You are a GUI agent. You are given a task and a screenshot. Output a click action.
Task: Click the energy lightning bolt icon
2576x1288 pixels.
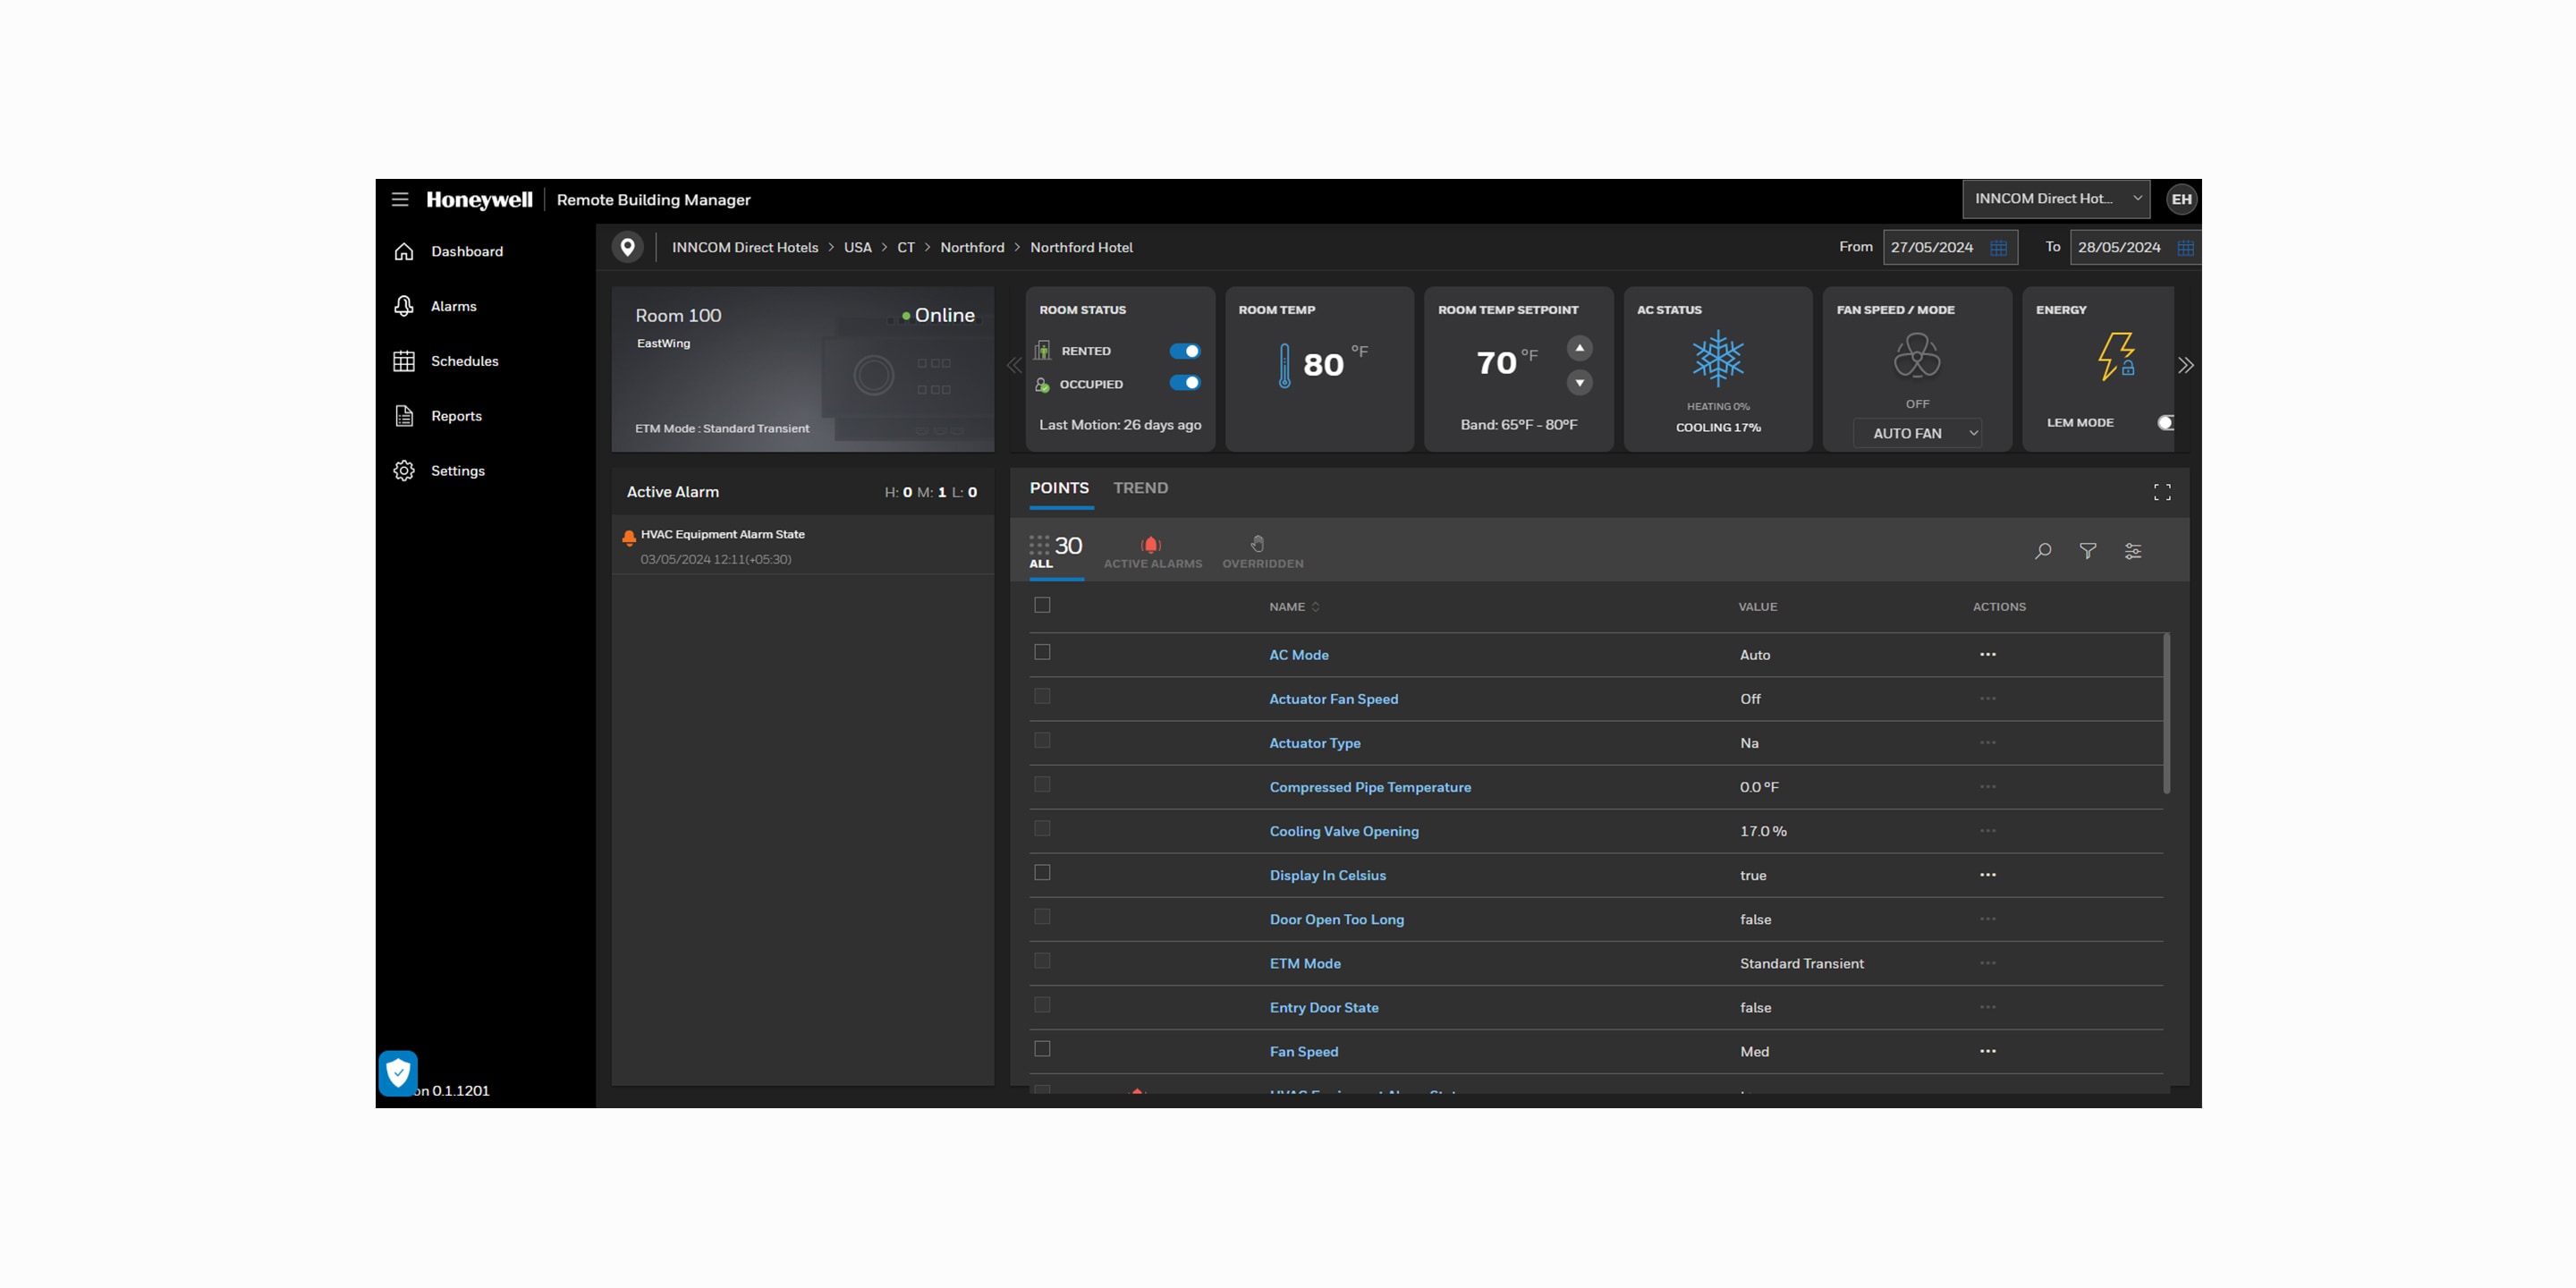[x=2116, y=356]
